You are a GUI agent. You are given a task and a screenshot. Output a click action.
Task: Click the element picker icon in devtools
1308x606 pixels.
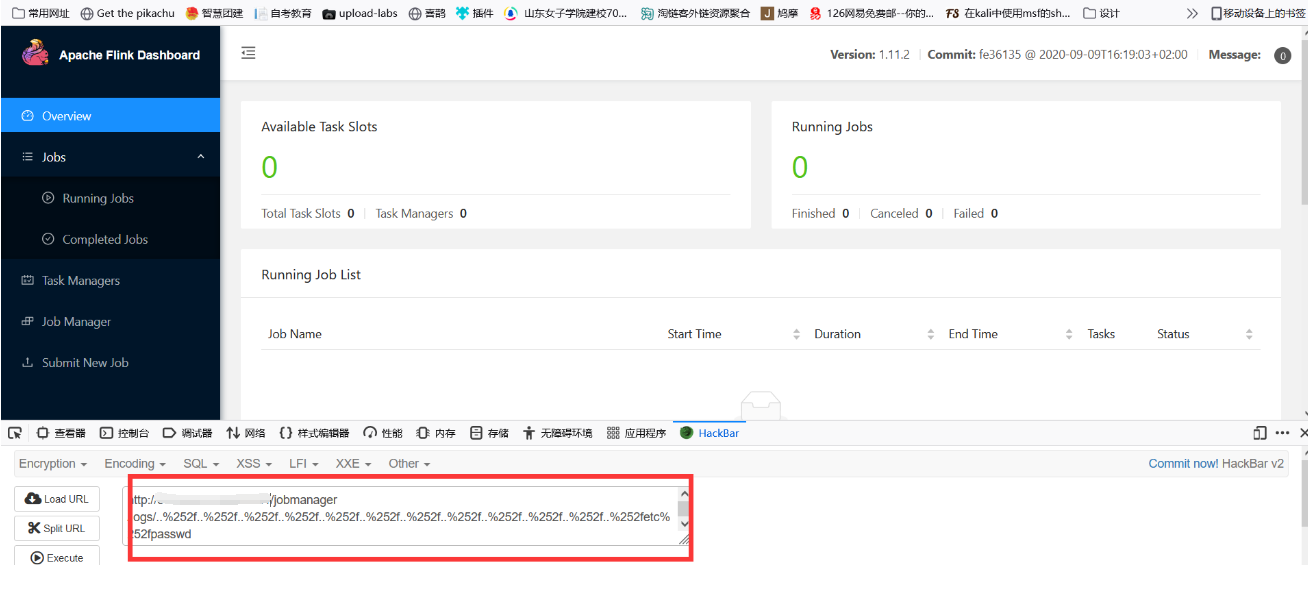click(14, 432)
